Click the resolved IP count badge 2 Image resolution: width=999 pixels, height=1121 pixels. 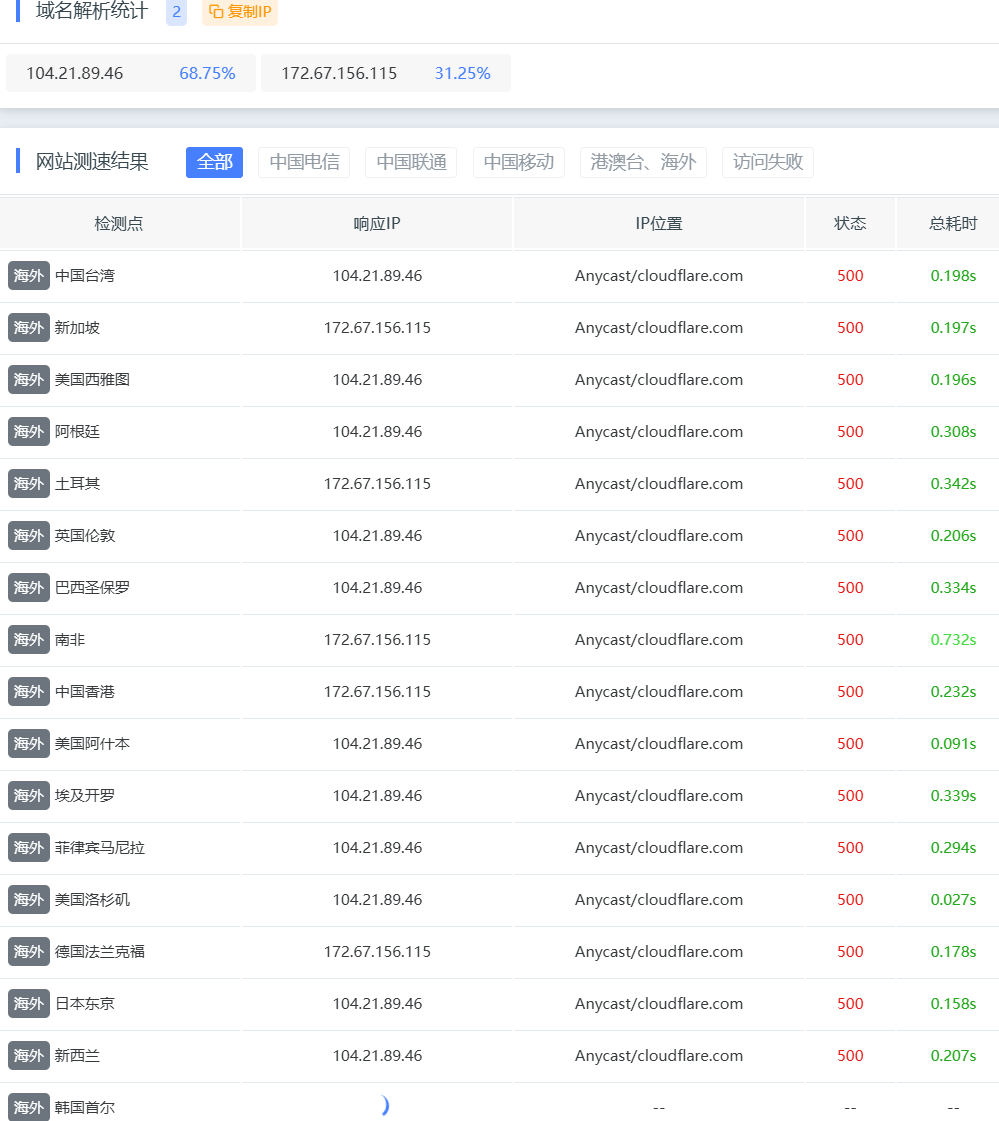pyautogui.click(x=176, y=12)
